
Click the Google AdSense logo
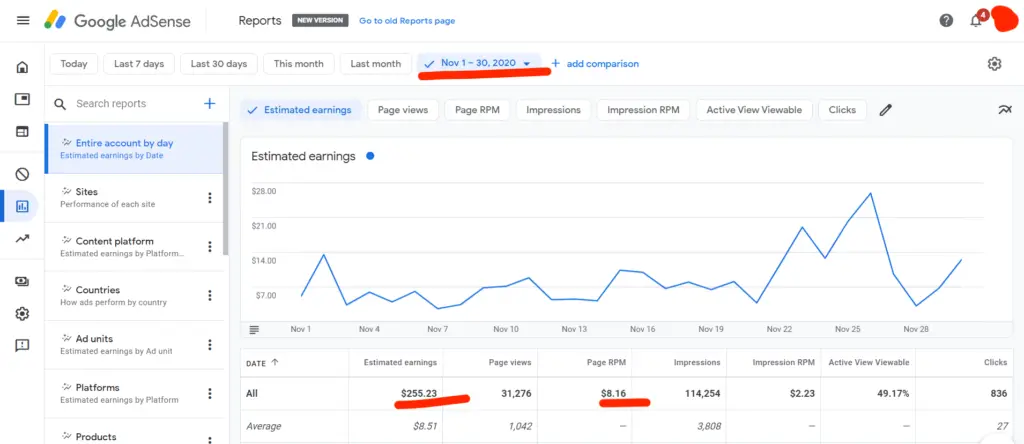click(118, 21)
